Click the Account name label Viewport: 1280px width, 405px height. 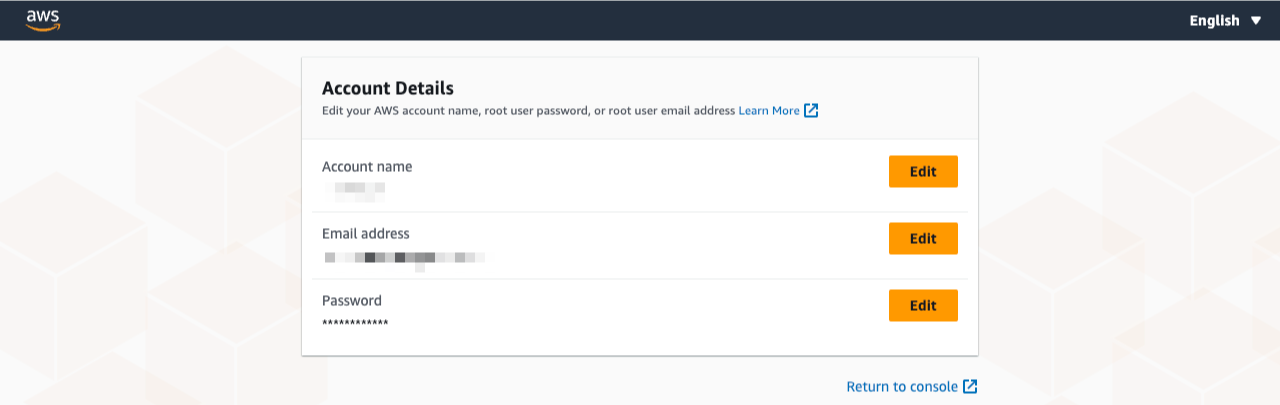pyautogui.click(x=367, y=167)
